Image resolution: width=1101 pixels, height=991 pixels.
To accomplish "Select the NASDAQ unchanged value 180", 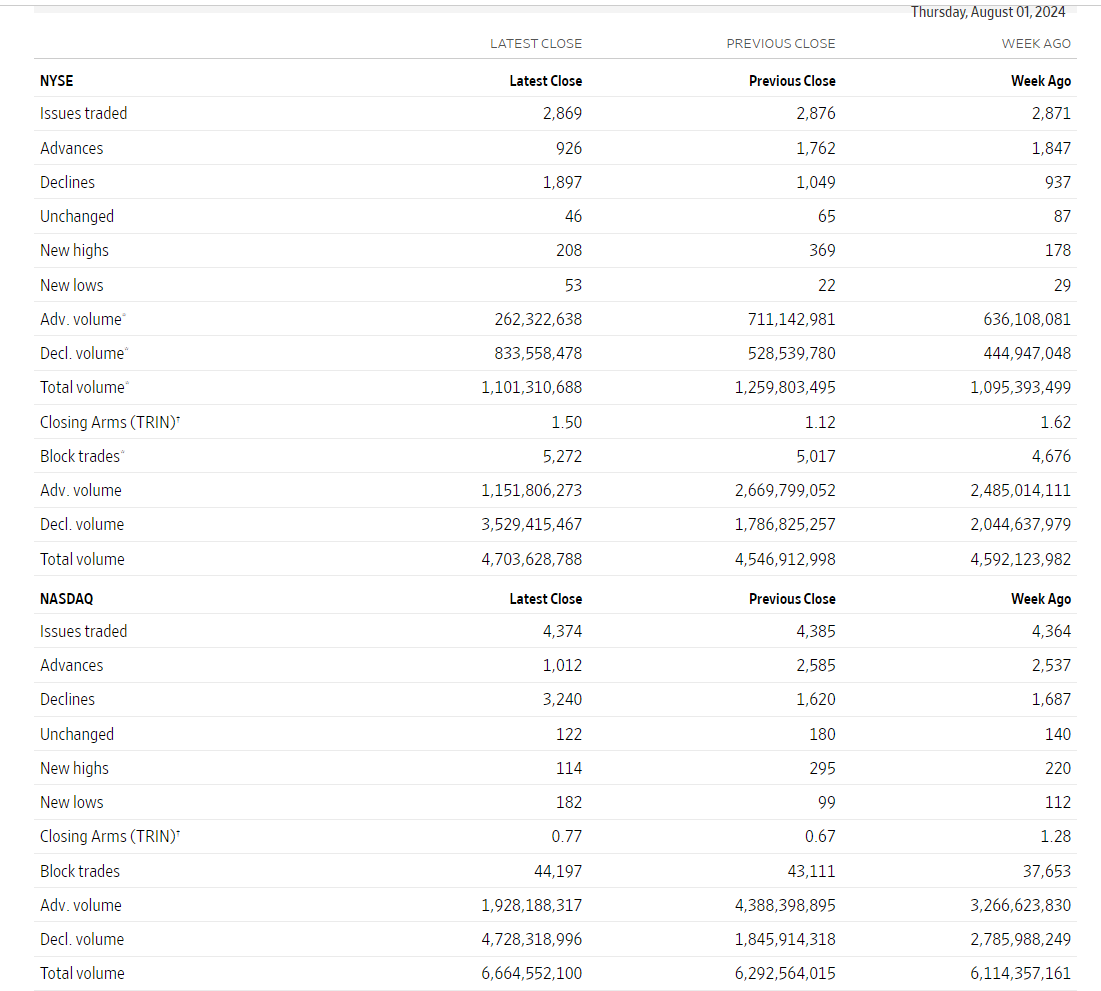I will (x=822, y=734).
